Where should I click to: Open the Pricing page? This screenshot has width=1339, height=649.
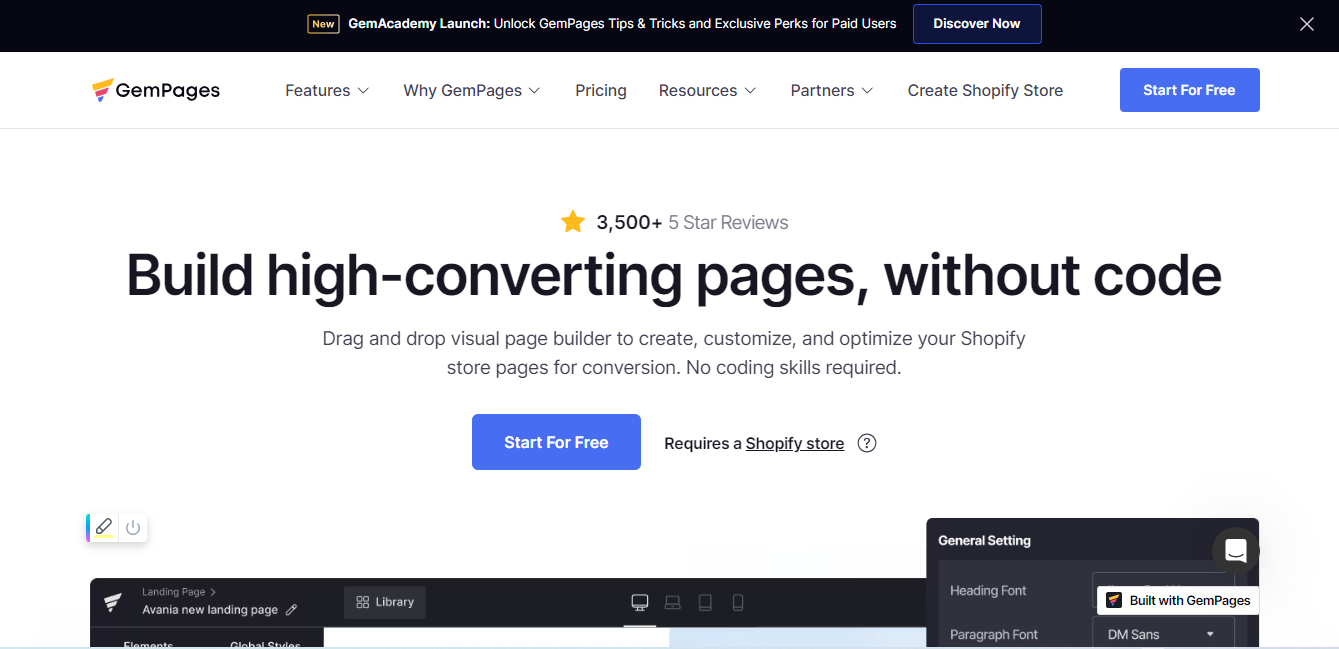point(601,90)
